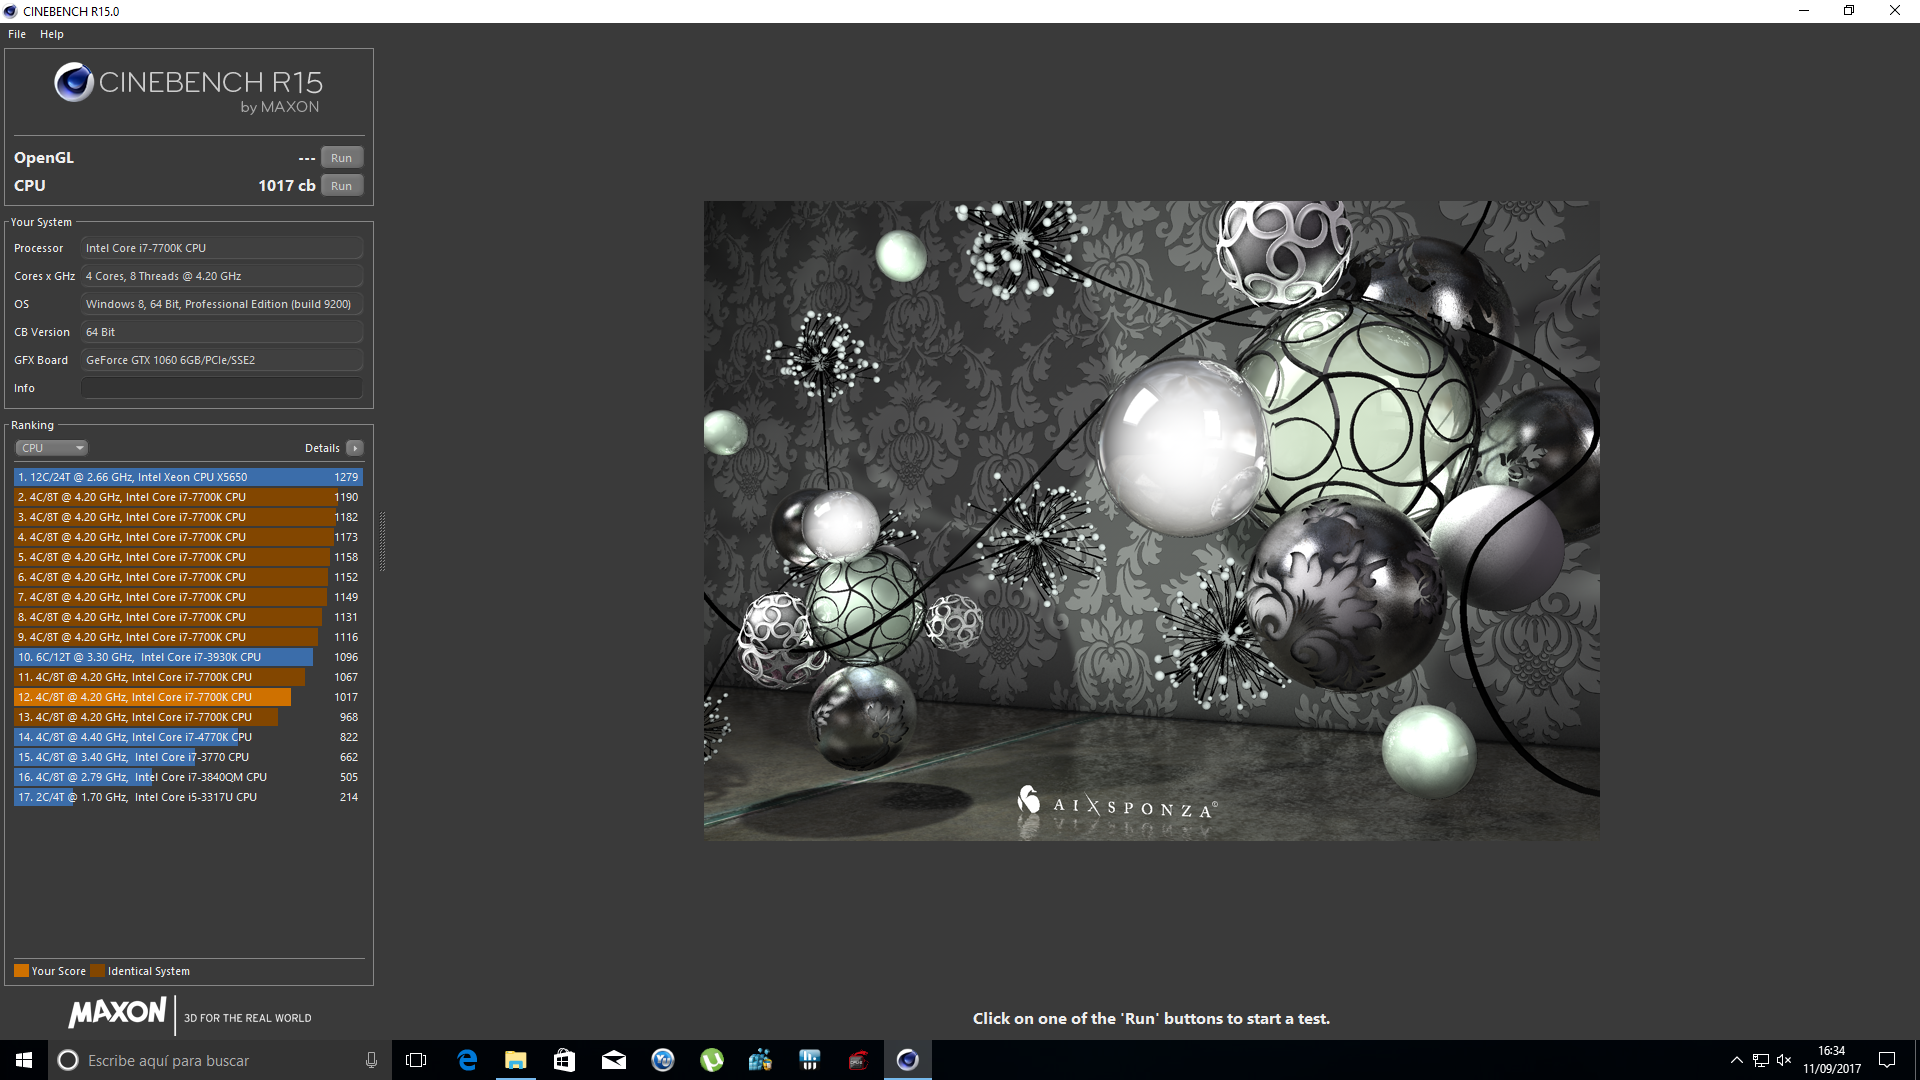Open the File menu
This screenshot has height=1080, width=1920.
(17, 34)
